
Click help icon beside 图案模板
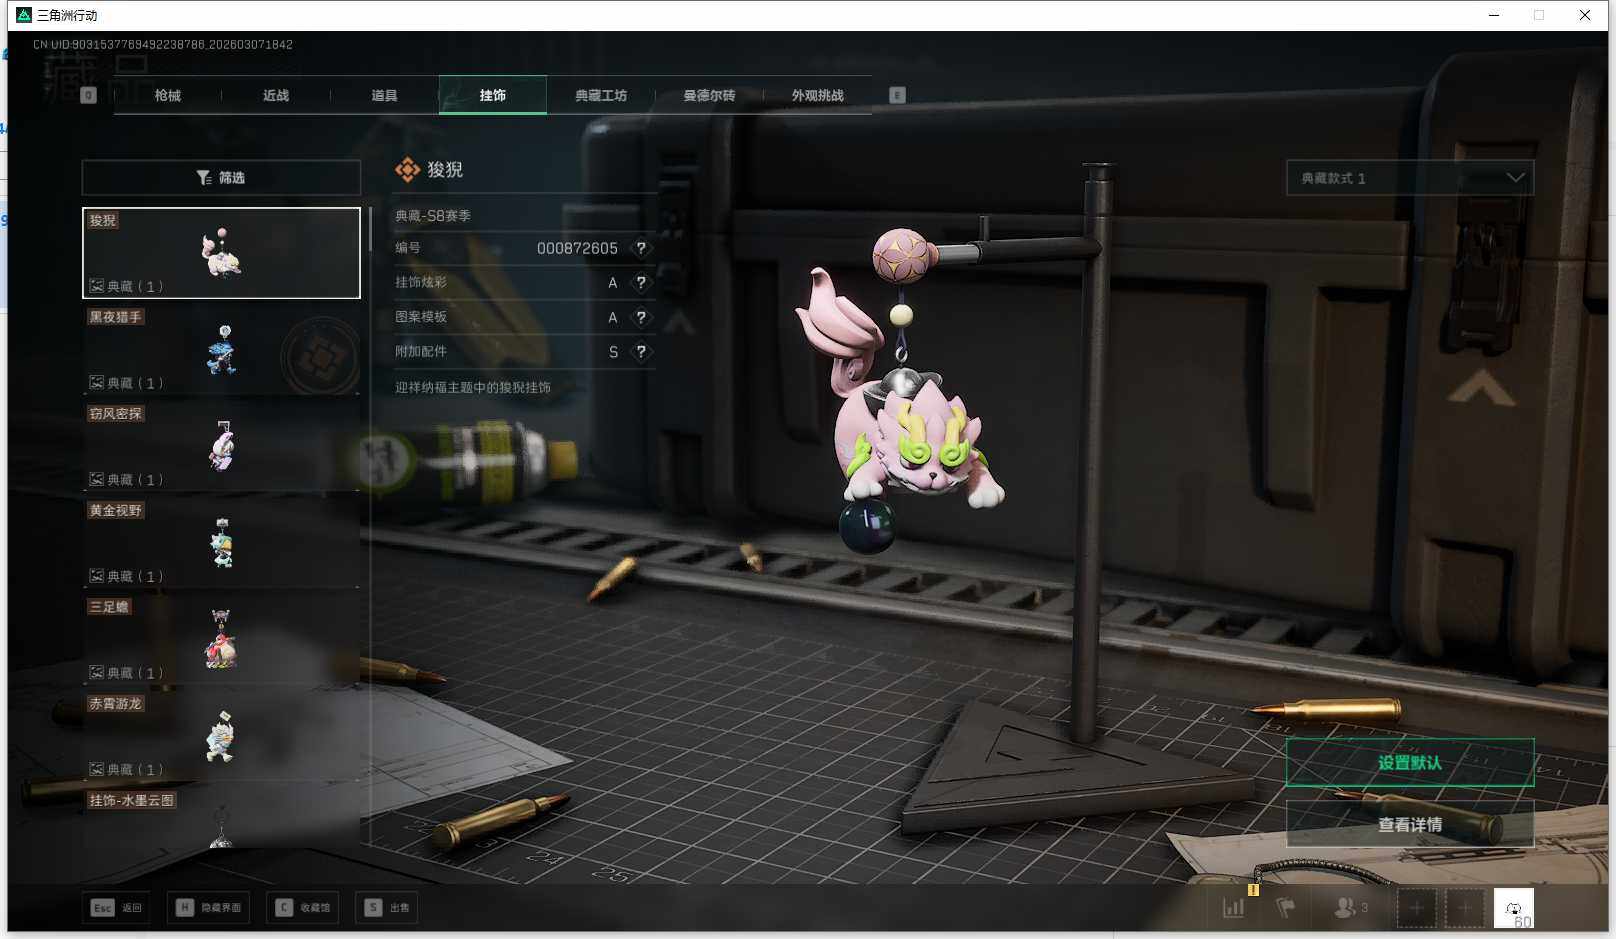coord(641,317)
